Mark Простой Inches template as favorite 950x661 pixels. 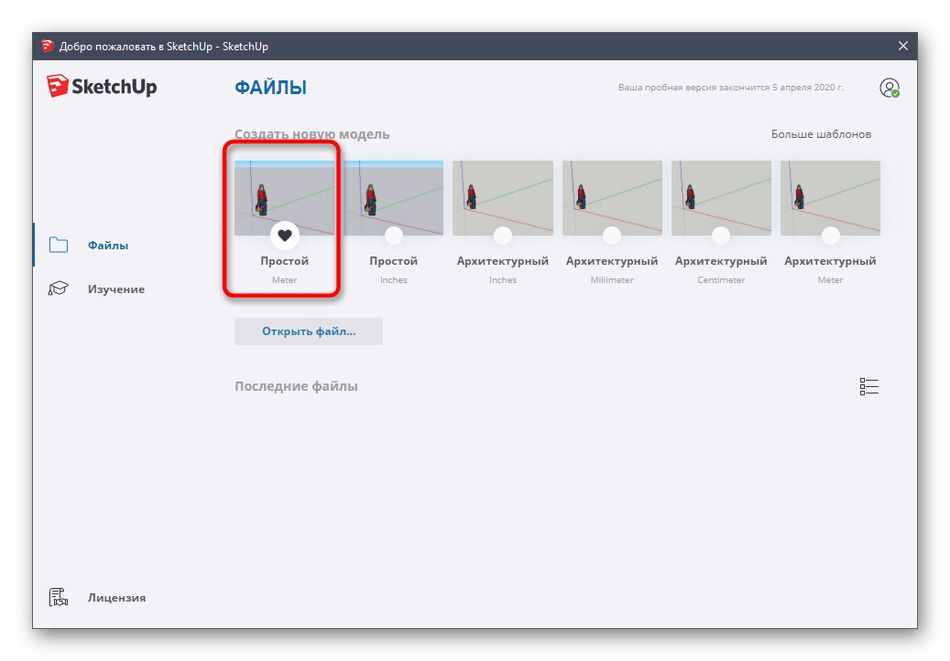click(394, 236)
